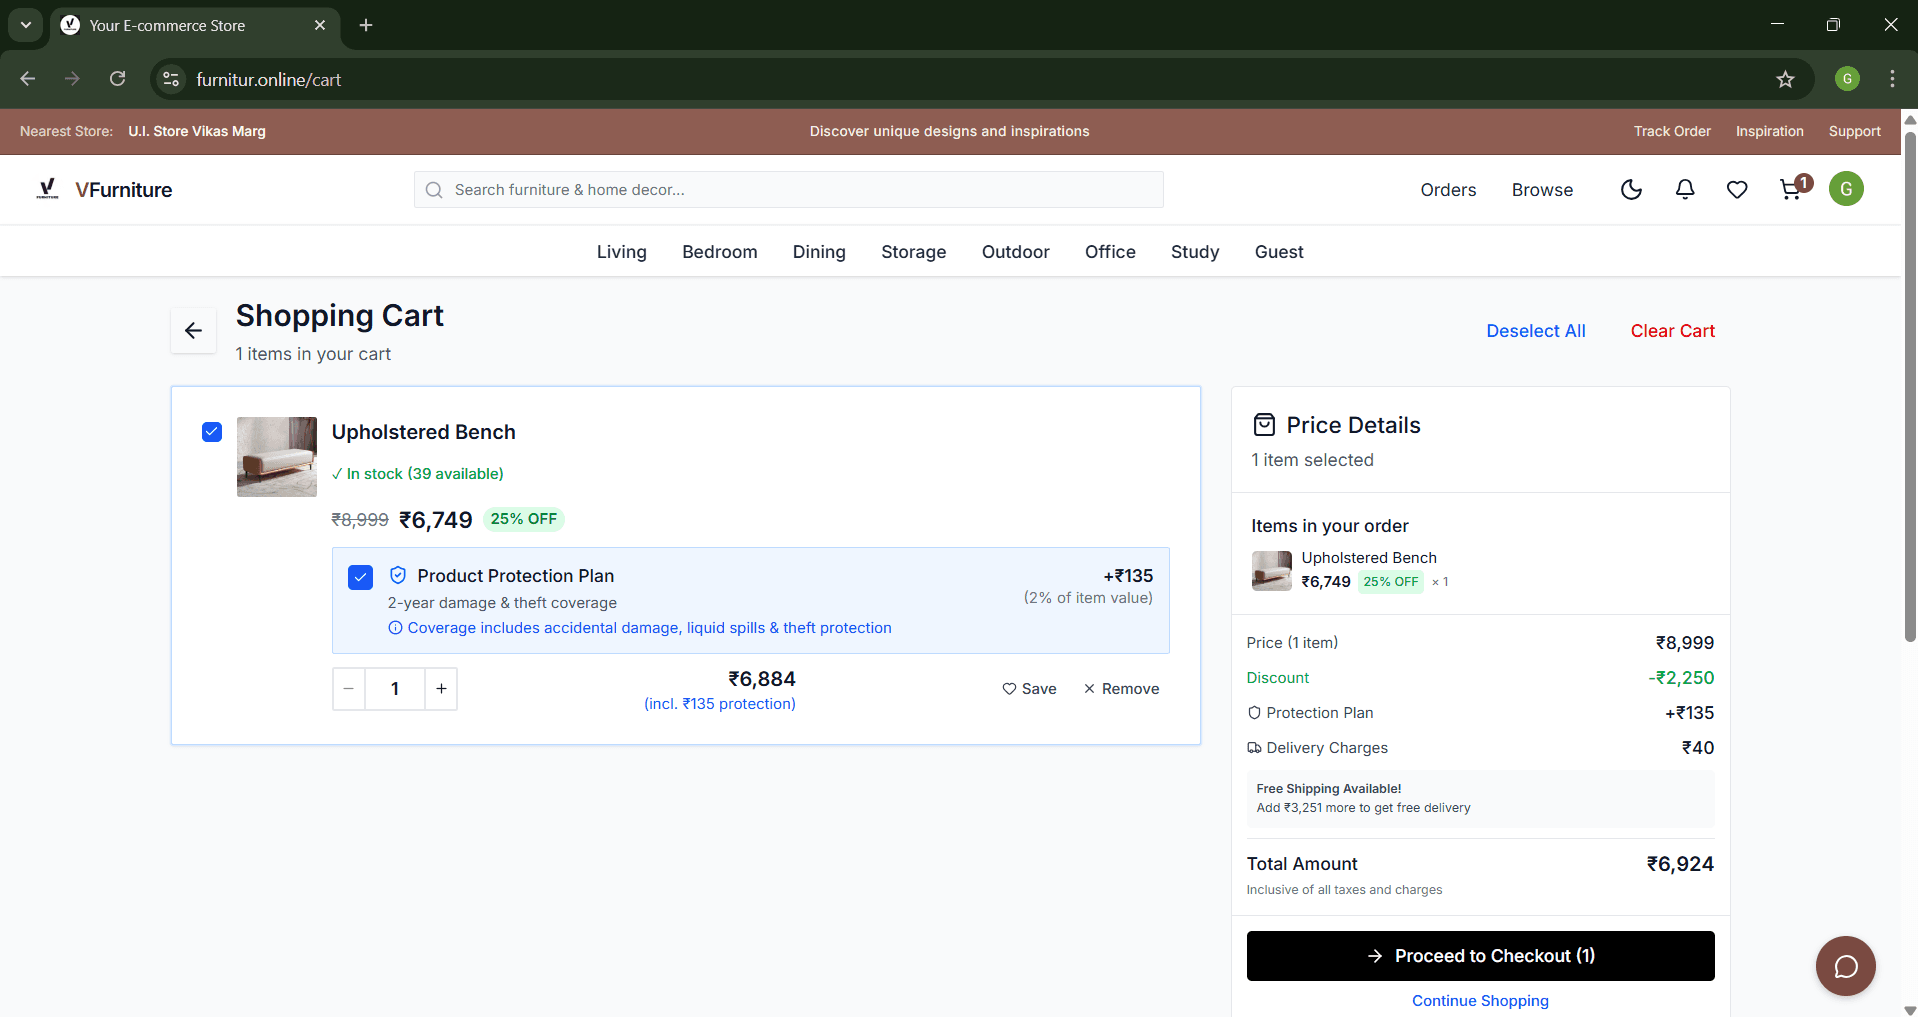Open the notifications bell
The width and height of the screenshot is (1918, 1017).
[x=1684, y=189]
